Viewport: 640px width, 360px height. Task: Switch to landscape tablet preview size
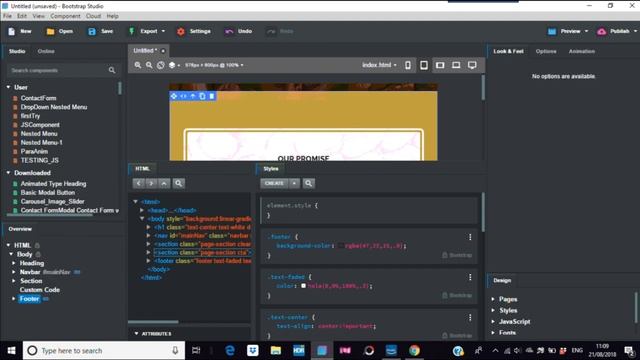[440, 65]
